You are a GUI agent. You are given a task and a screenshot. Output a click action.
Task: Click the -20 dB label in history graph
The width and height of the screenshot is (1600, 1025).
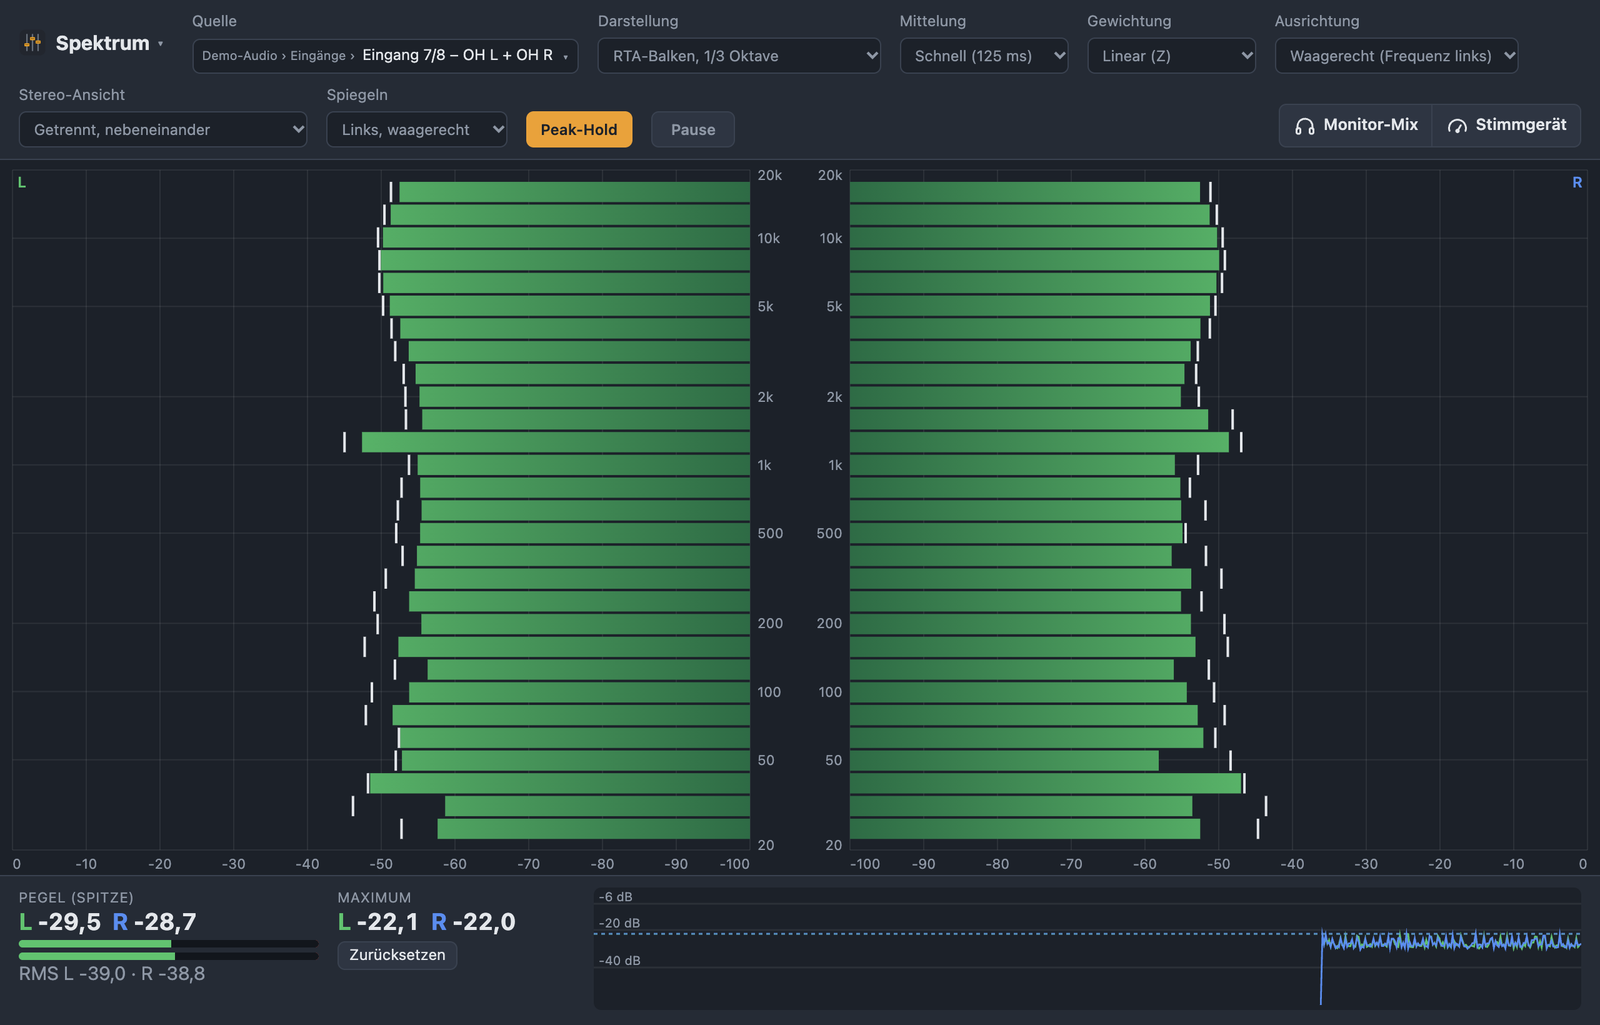point(619,923)
